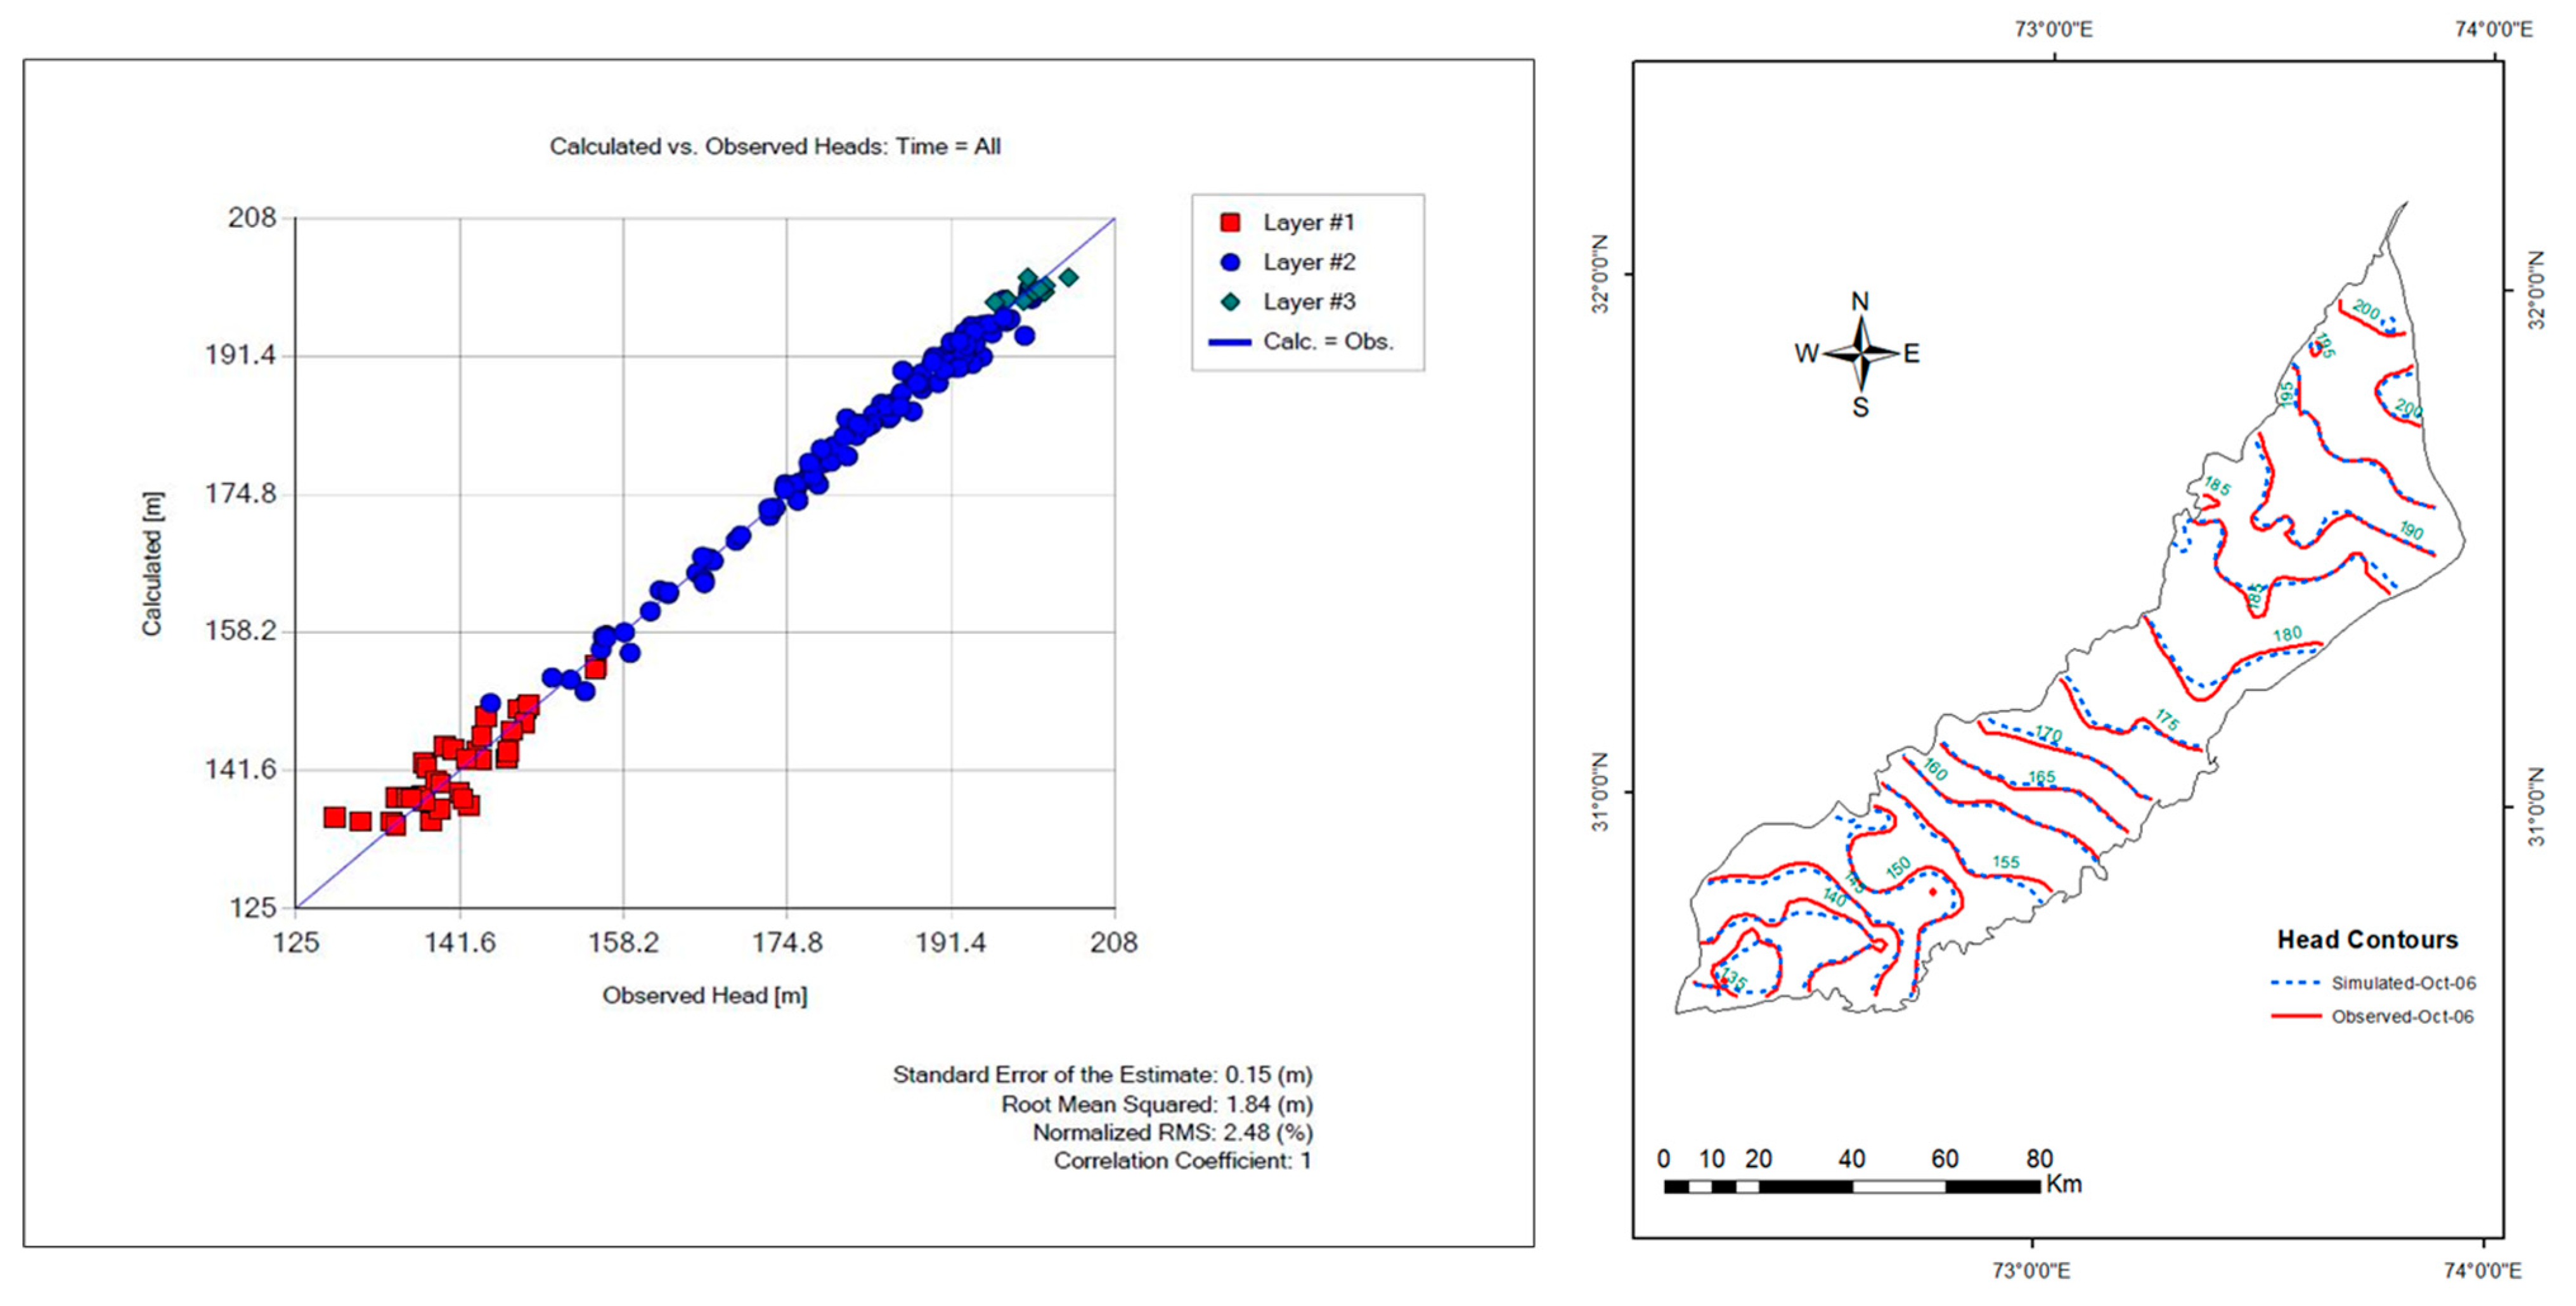Screen dimensions: 2576x1306
Task: Click the Calc. = Obs. legend line
Action: (1230, 342)
